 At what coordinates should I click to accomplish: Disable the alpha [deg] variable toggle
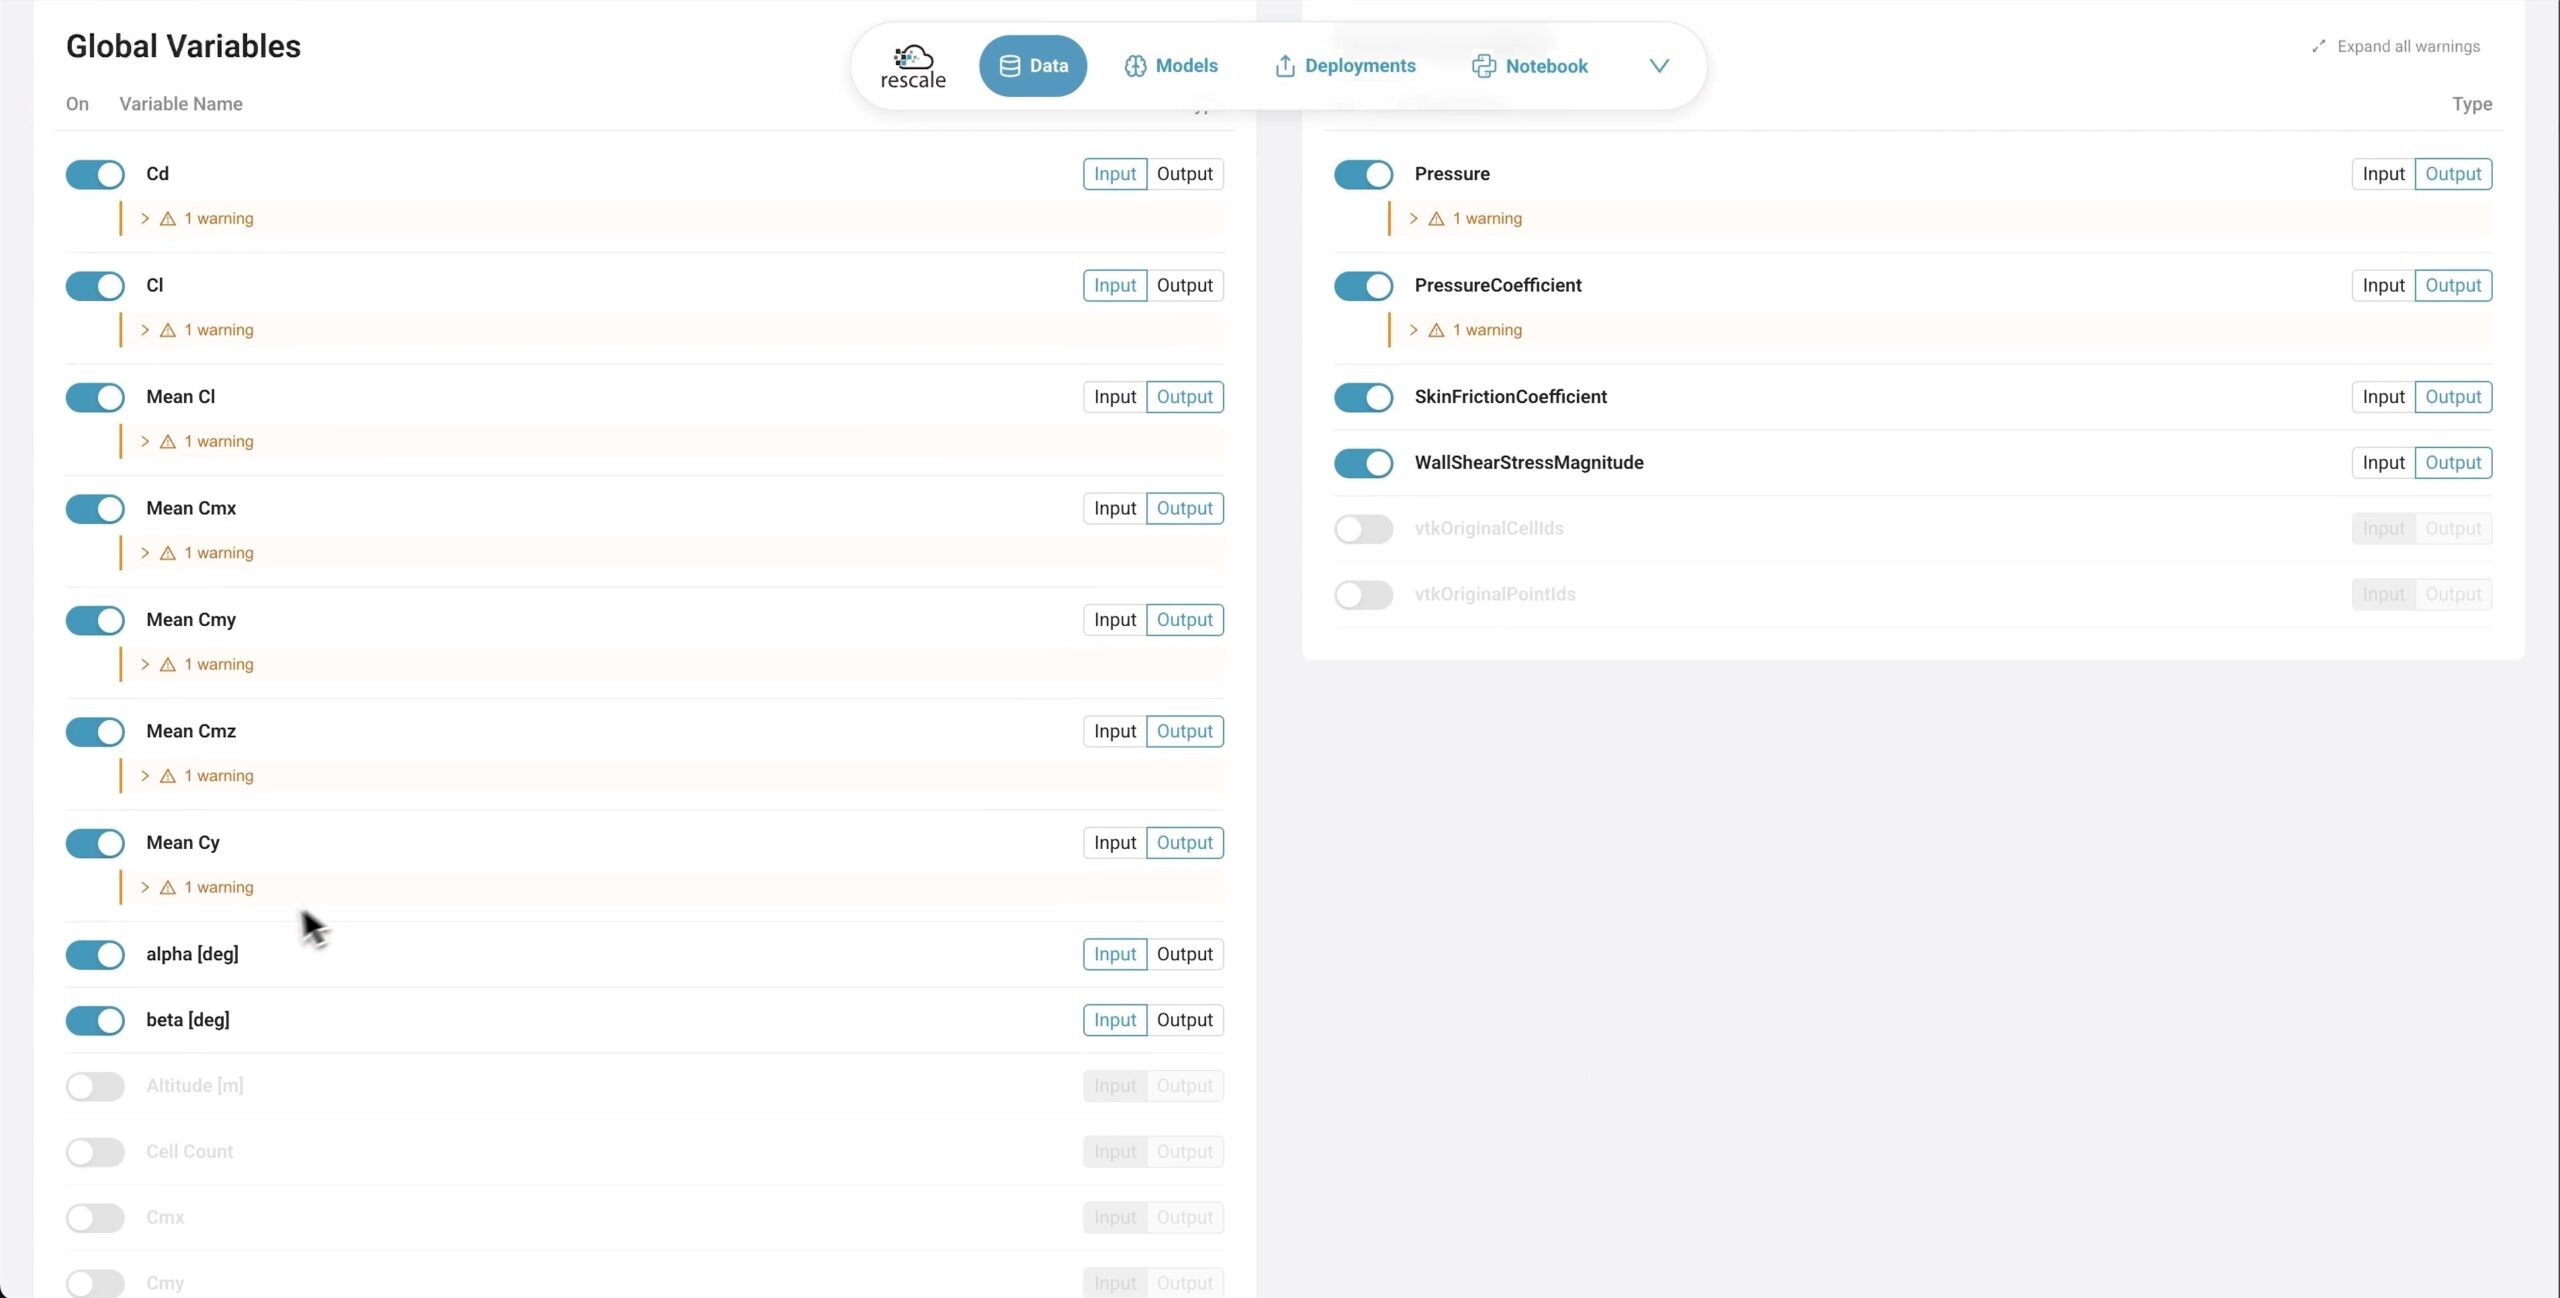[95, 954]
